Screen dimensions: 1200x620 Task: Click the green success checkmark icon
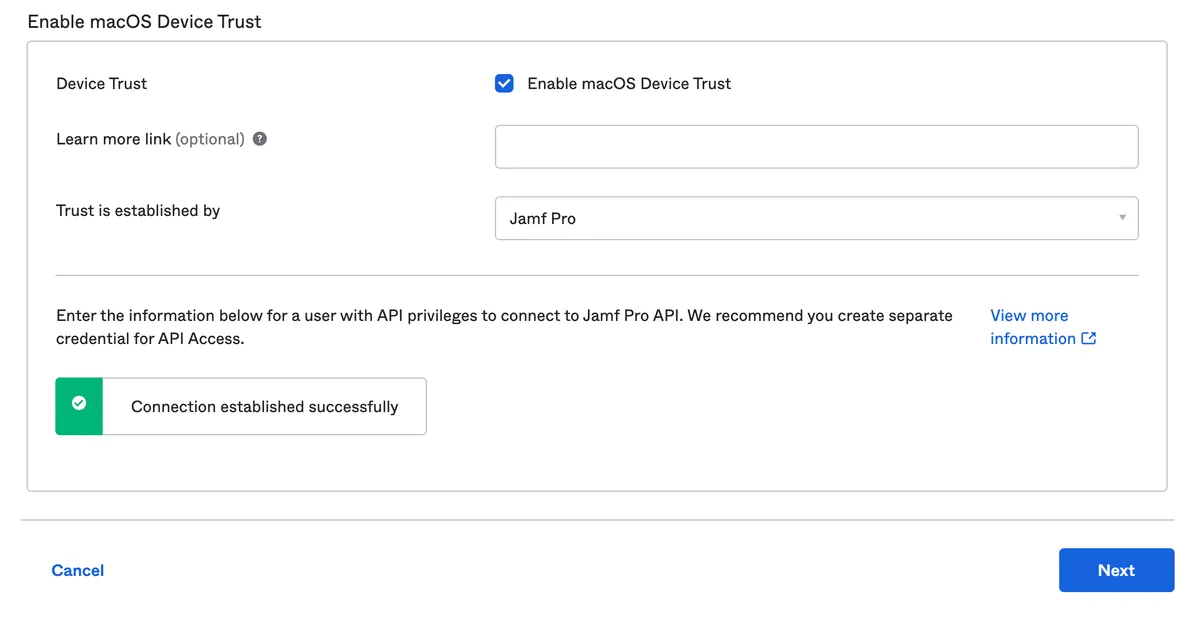[x=79, y=404]
